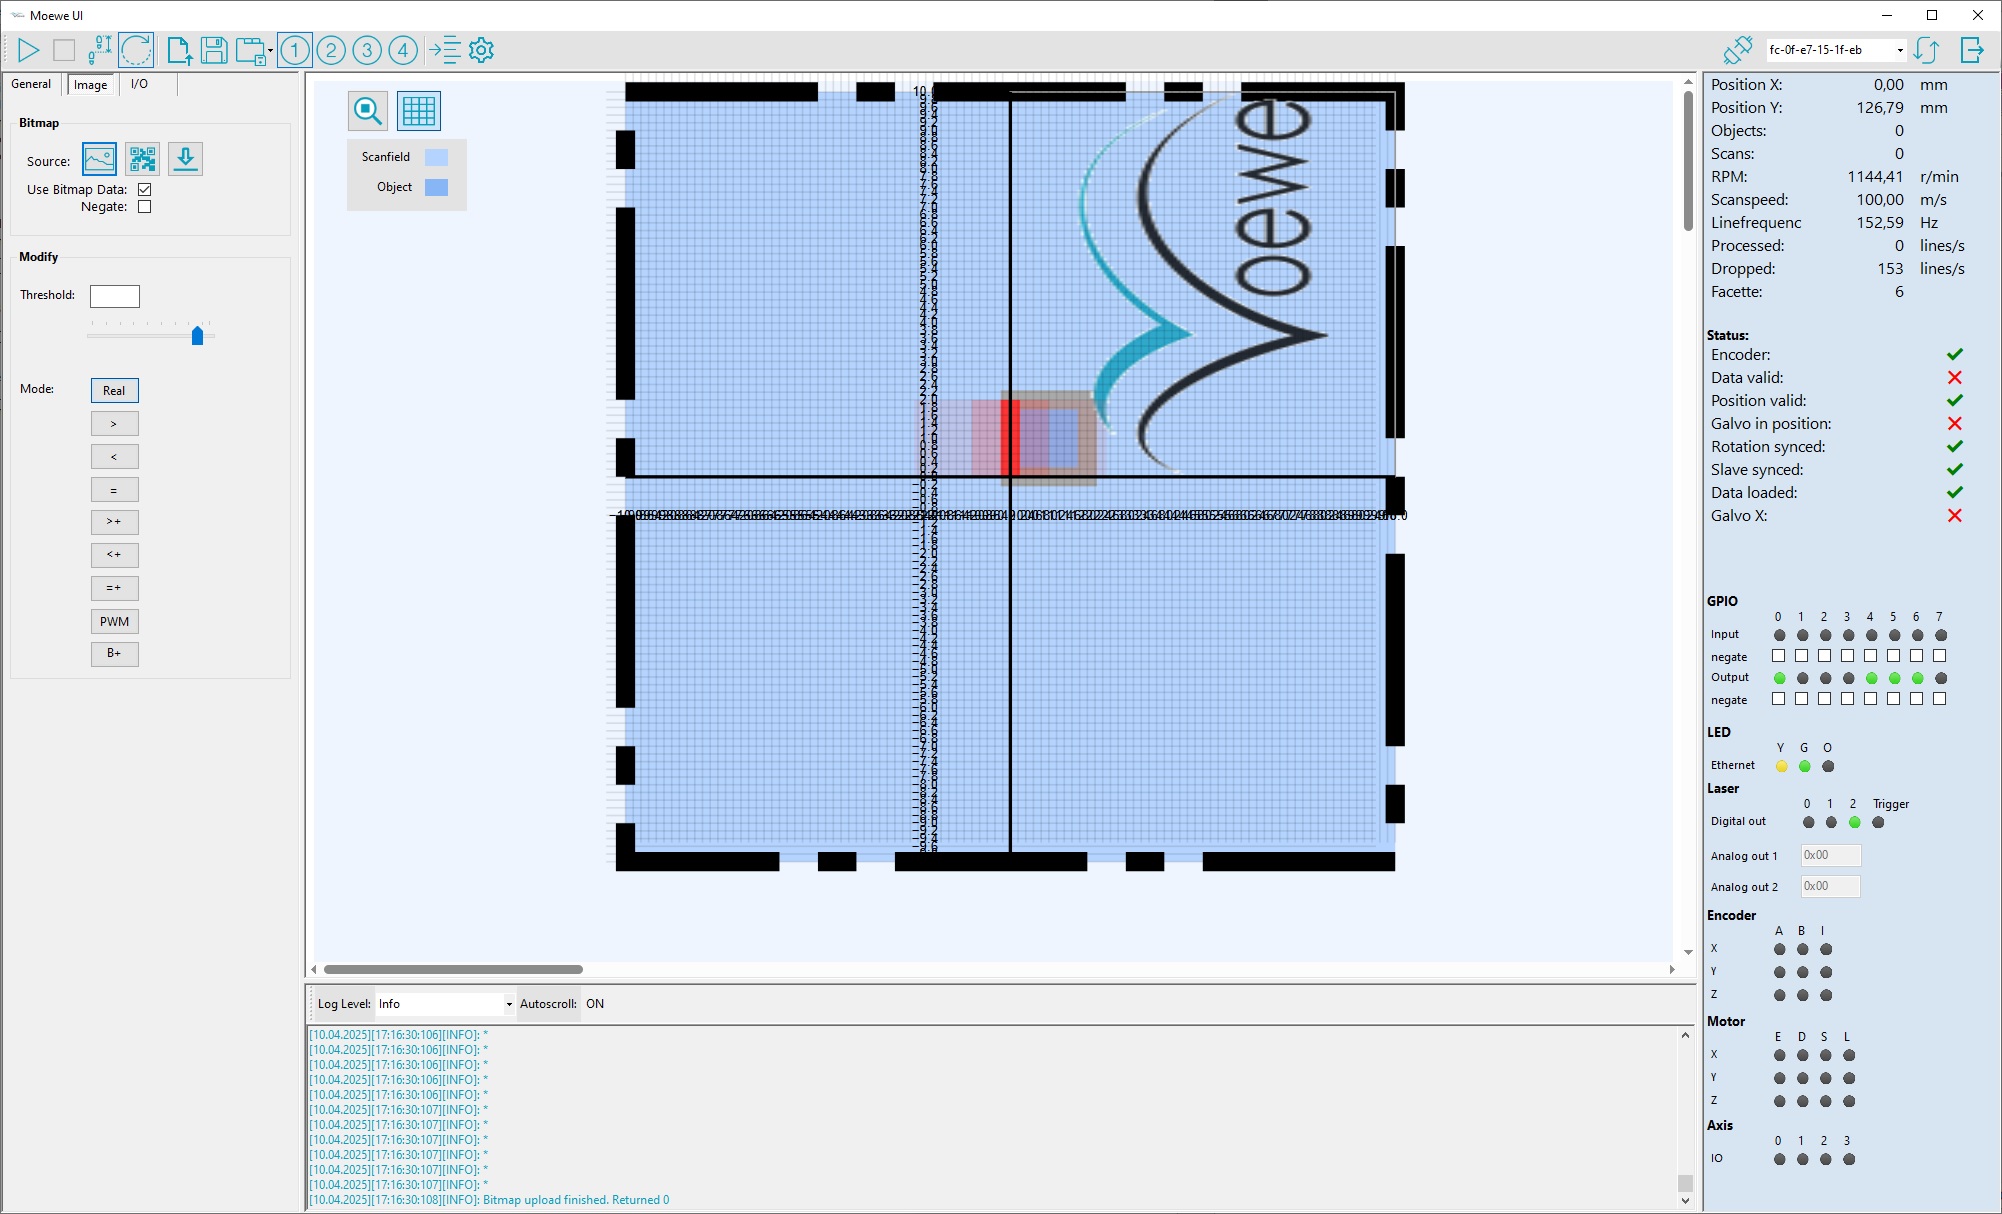Switch to the Image tab
This screenshot has height=1214, width=2002.
(90, 85)
